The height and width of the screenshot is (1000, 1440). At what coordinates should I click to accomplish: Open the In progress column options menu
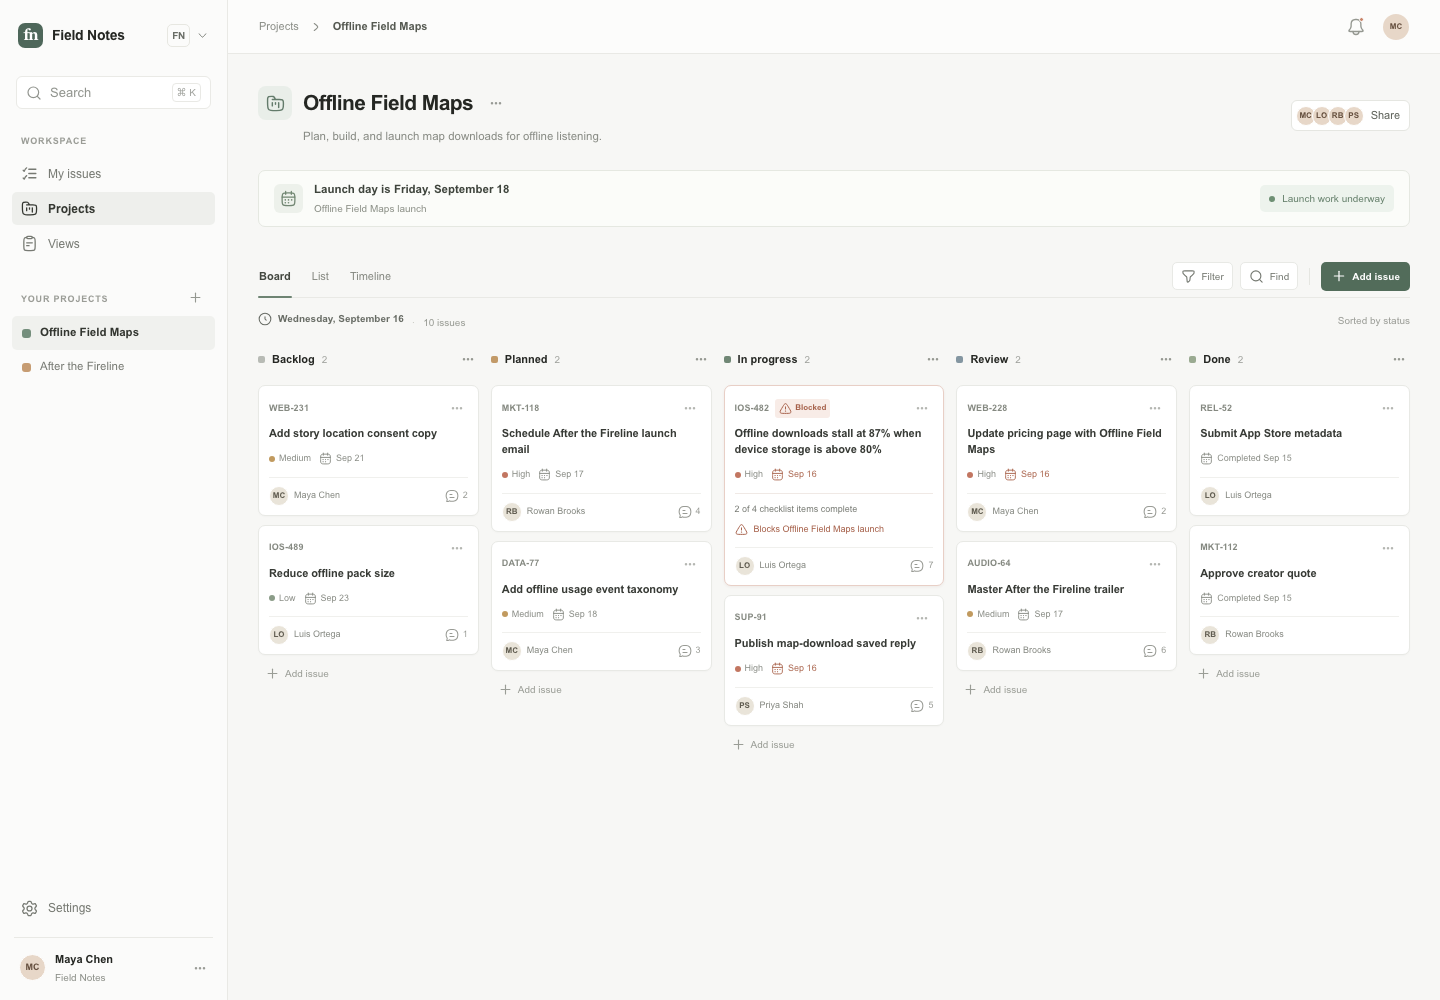pos(933,359)
